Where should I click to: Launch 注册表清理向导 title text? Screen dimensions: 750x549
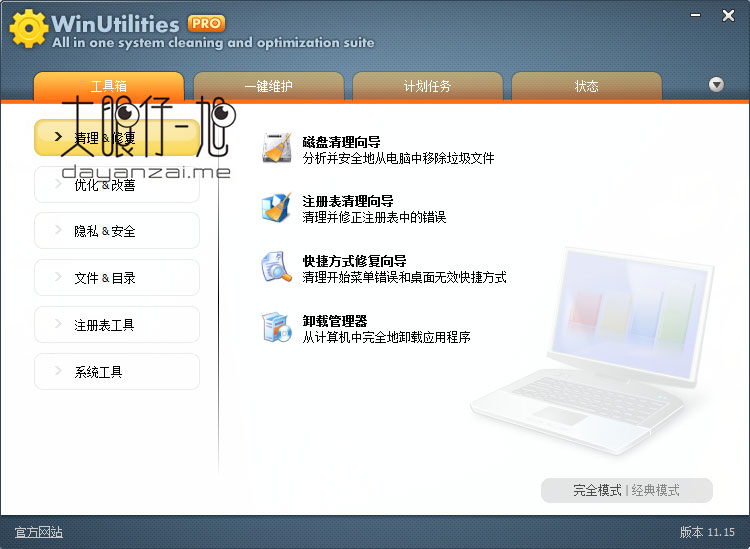click(x=348, y=201)
